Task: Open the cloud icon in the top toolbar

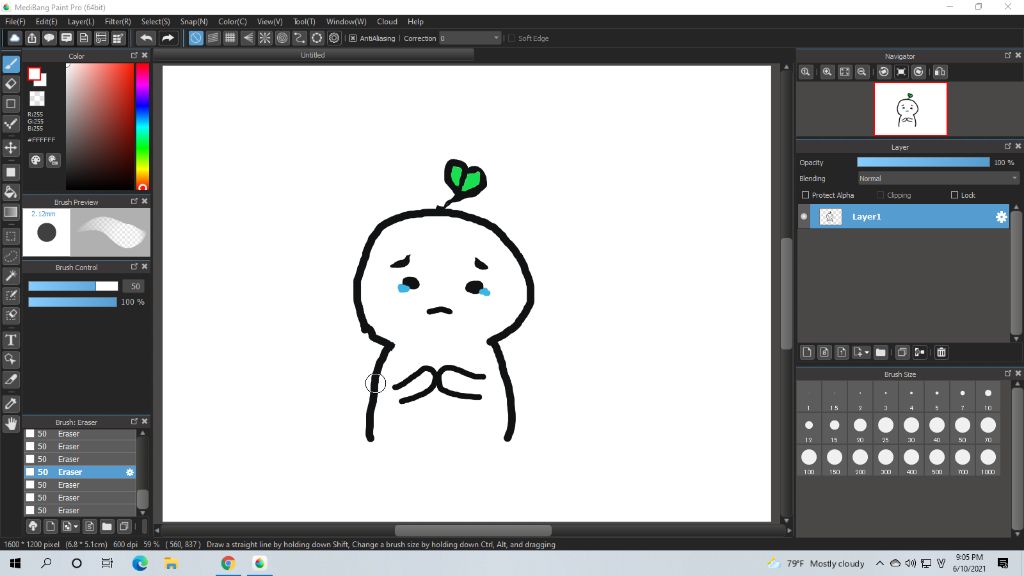Action: [14, 38]
